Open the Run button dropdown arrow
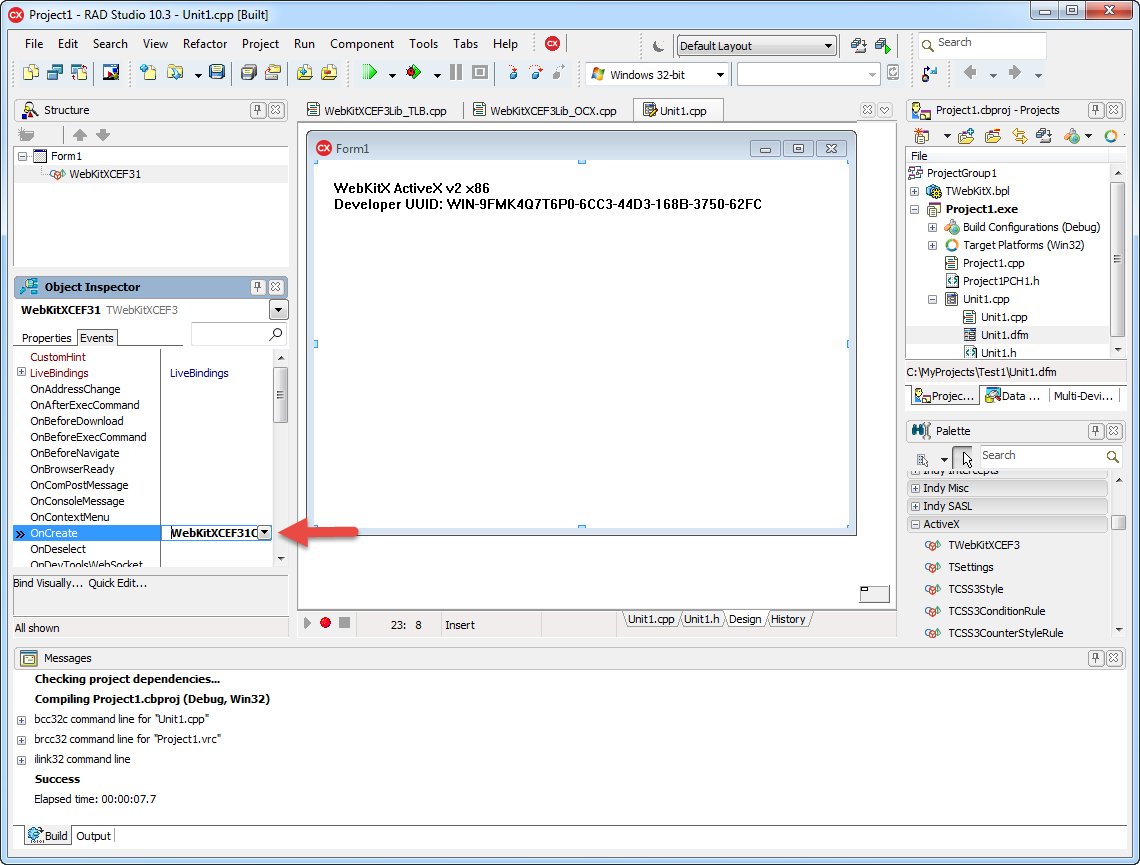 (x=392, y=75)
